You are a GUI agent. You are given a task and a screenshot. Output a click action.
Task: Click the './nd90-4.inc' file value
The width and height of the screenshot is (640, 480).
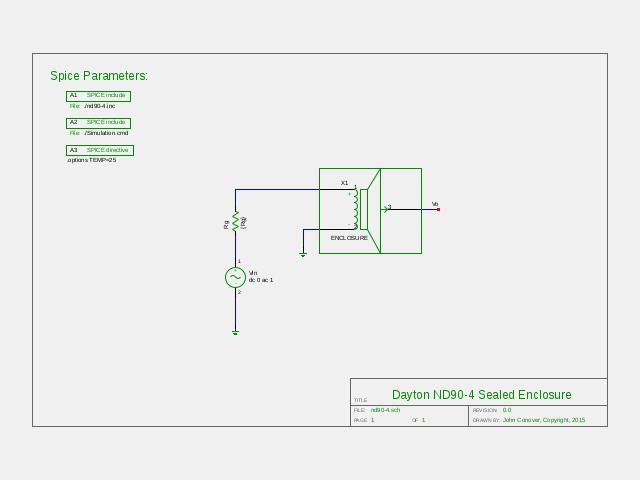[100, 106]
